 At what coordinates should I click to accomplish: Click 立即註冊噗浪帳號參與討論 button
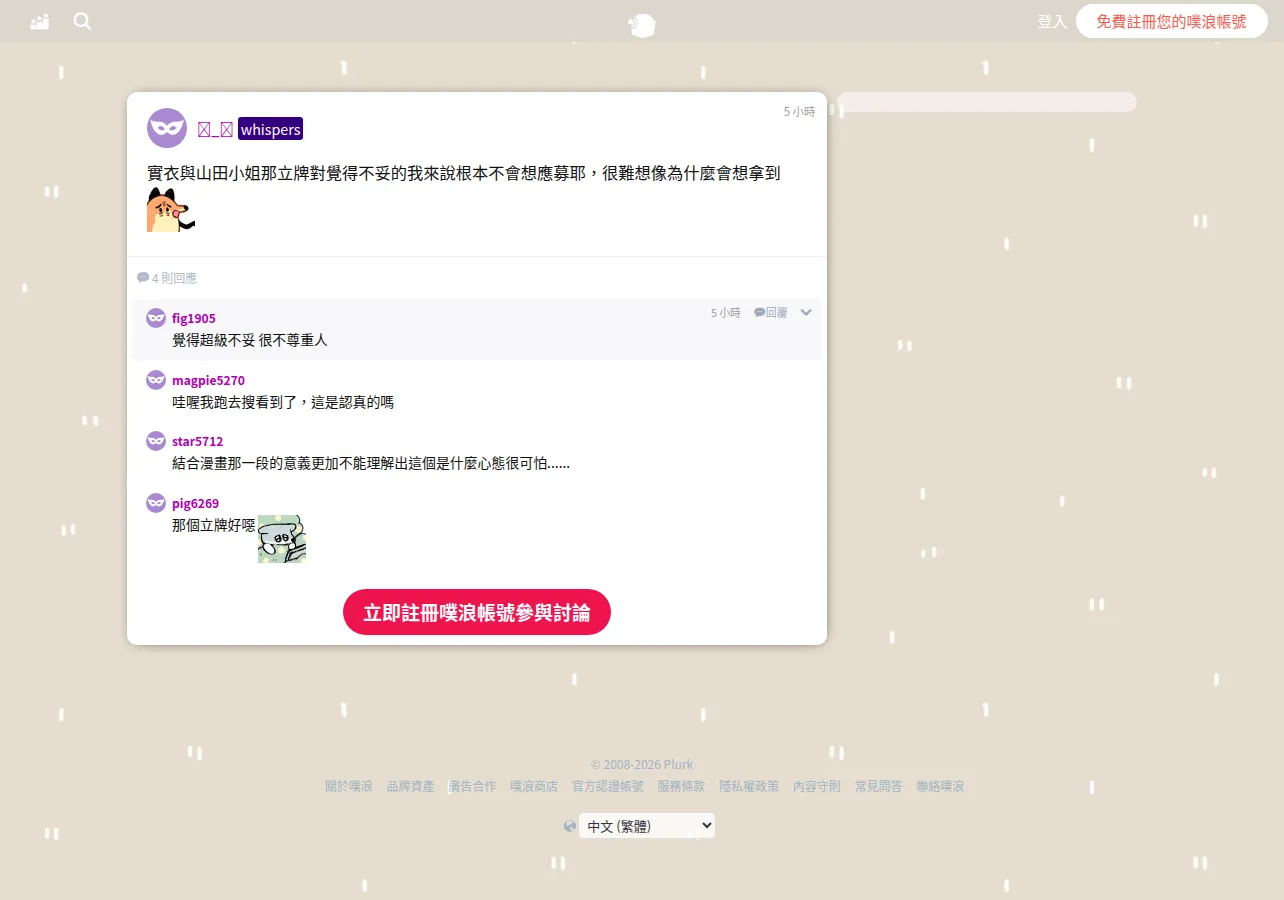pos(477,612)
